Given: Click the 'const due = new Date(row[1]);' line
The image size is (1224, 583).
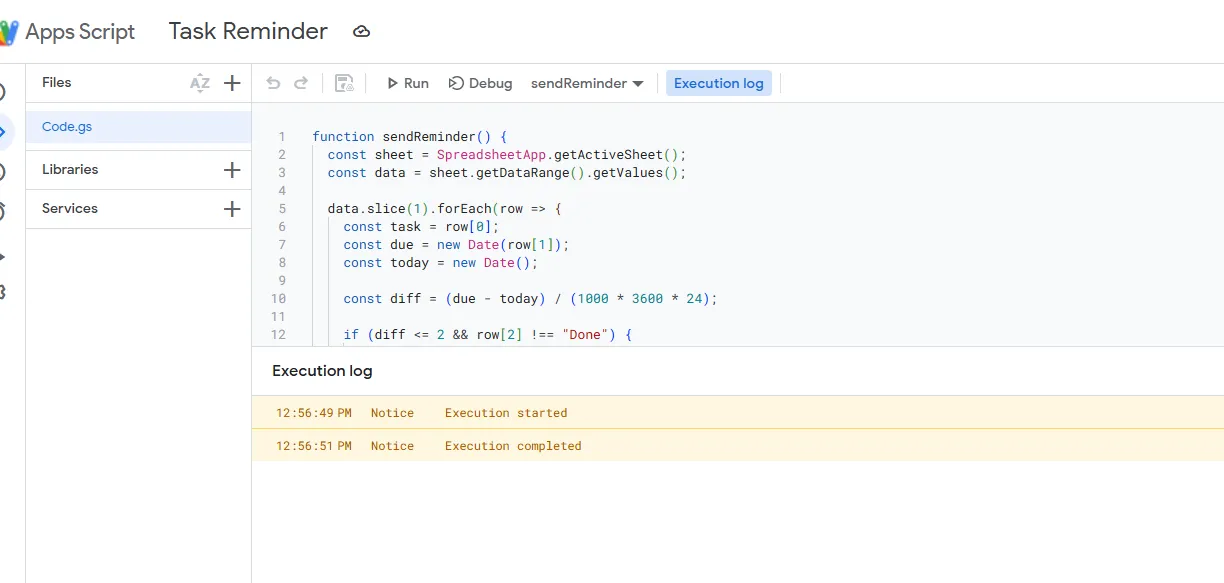Looking at the screenshot, I should (456, 244).
